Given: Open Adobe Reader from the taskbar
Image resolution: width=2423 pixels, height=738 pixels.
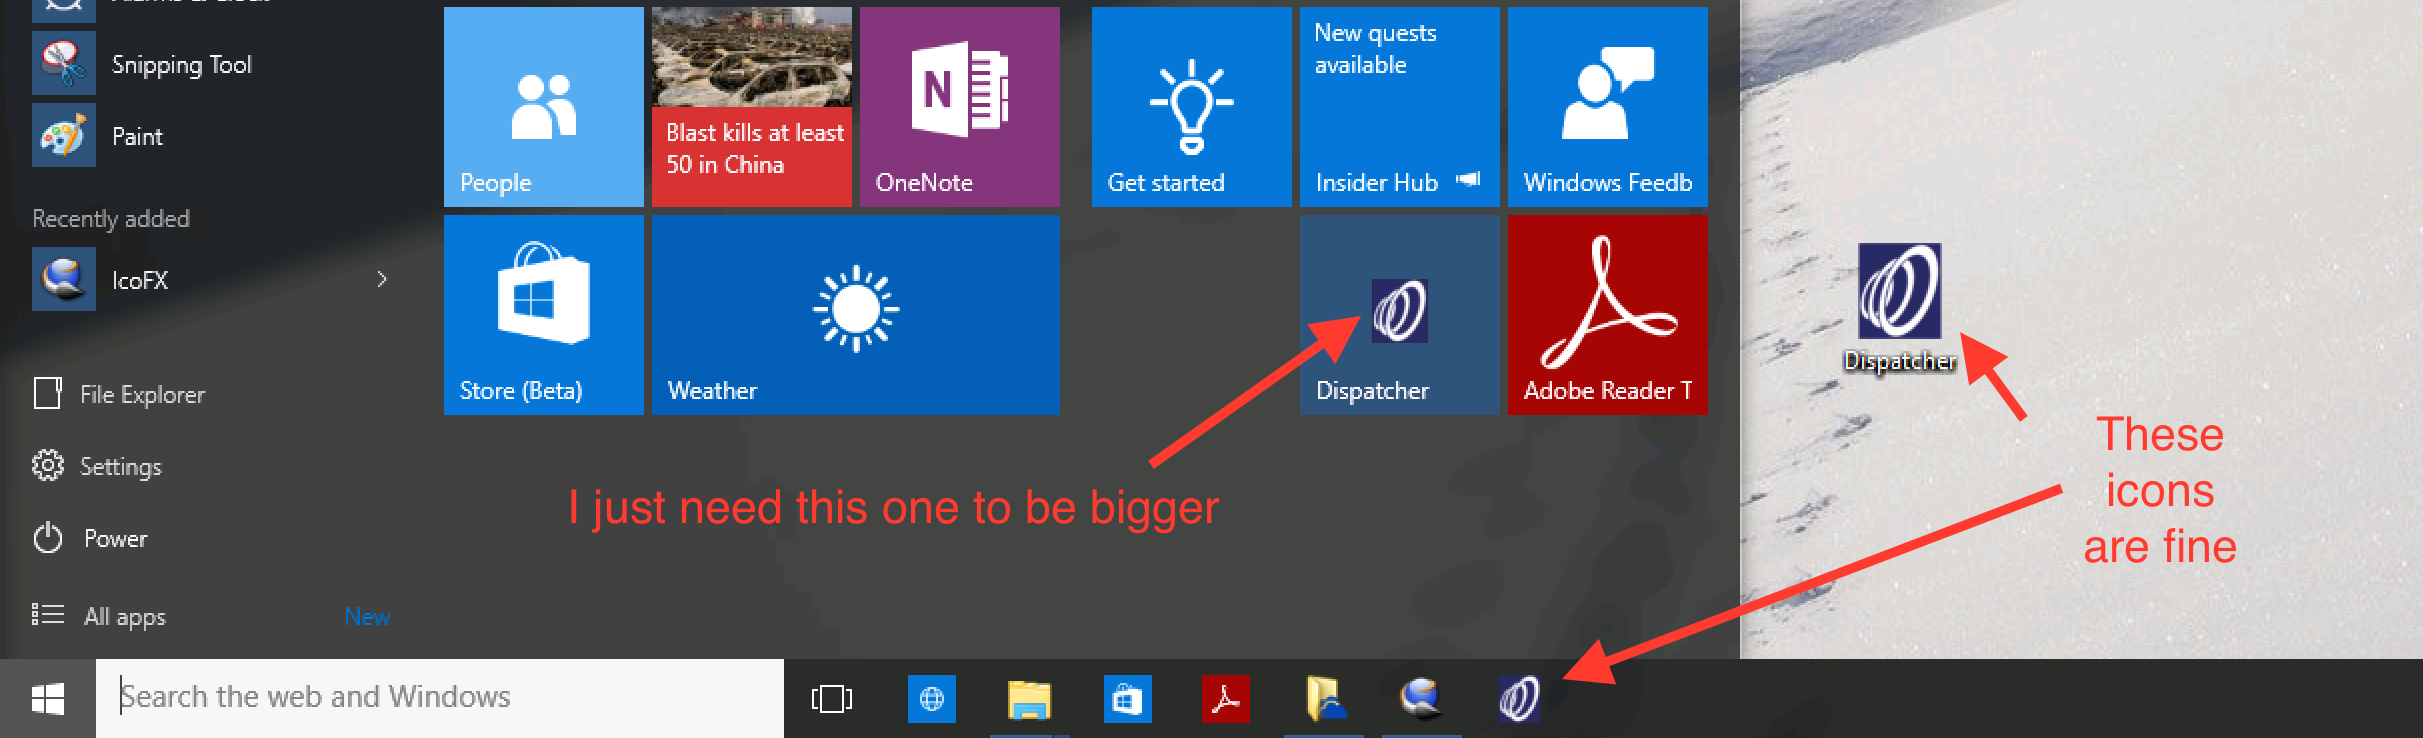Looking at the screenshot, I should (x=1225, y=698).
